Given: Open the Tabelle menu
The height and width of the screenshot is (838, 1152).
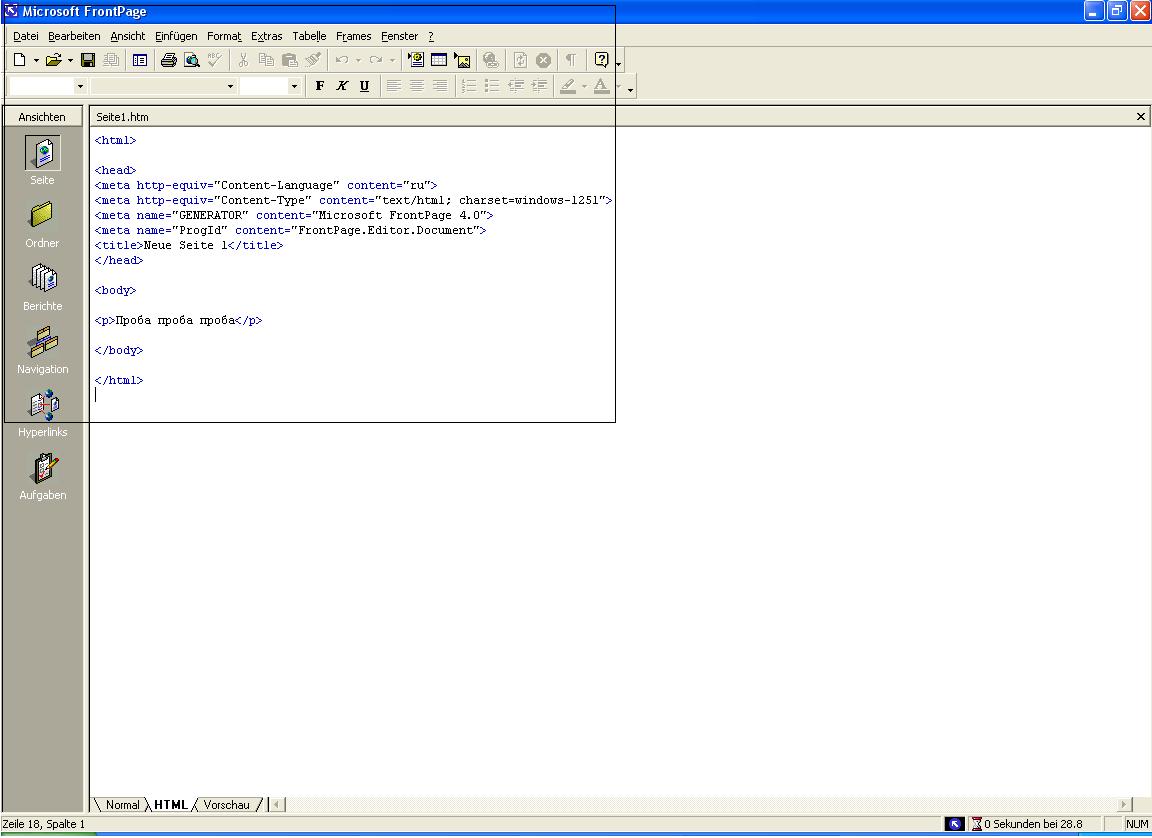Looking at the screenshot, I should click(309, 36).
